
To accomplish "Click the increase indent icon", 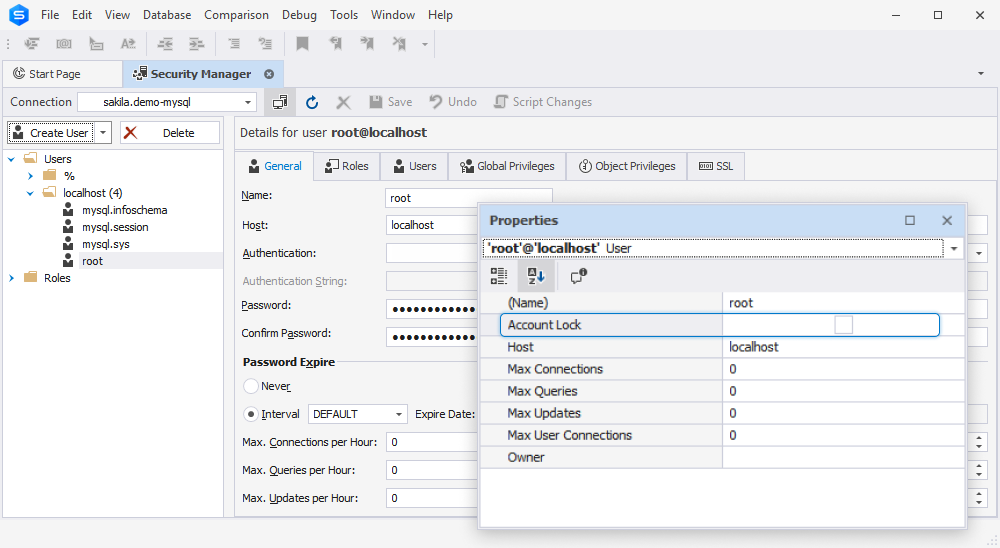I will tap(196, 44).
